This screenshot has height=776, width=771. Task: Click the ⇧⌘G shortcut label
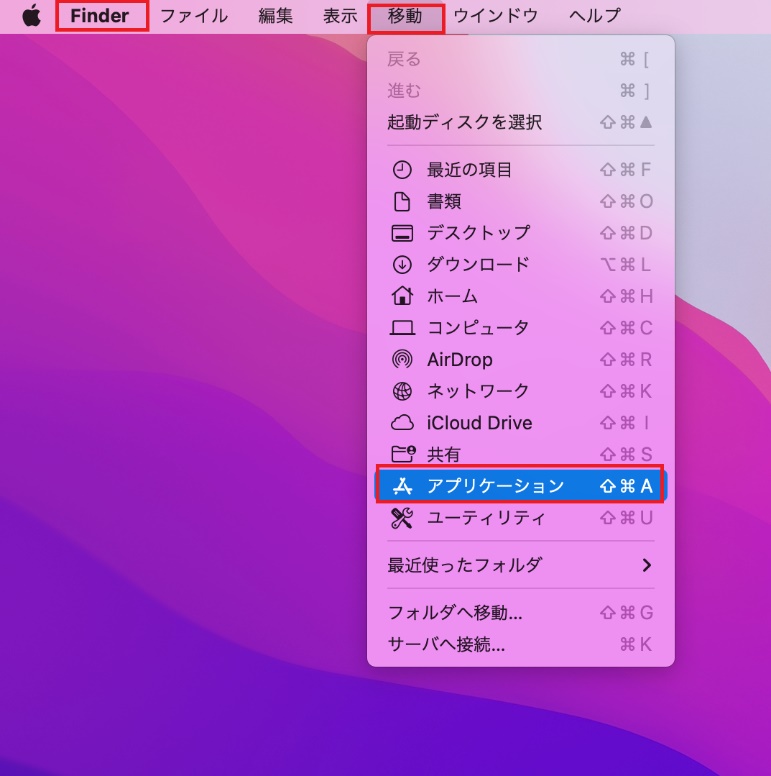(626, 613)
